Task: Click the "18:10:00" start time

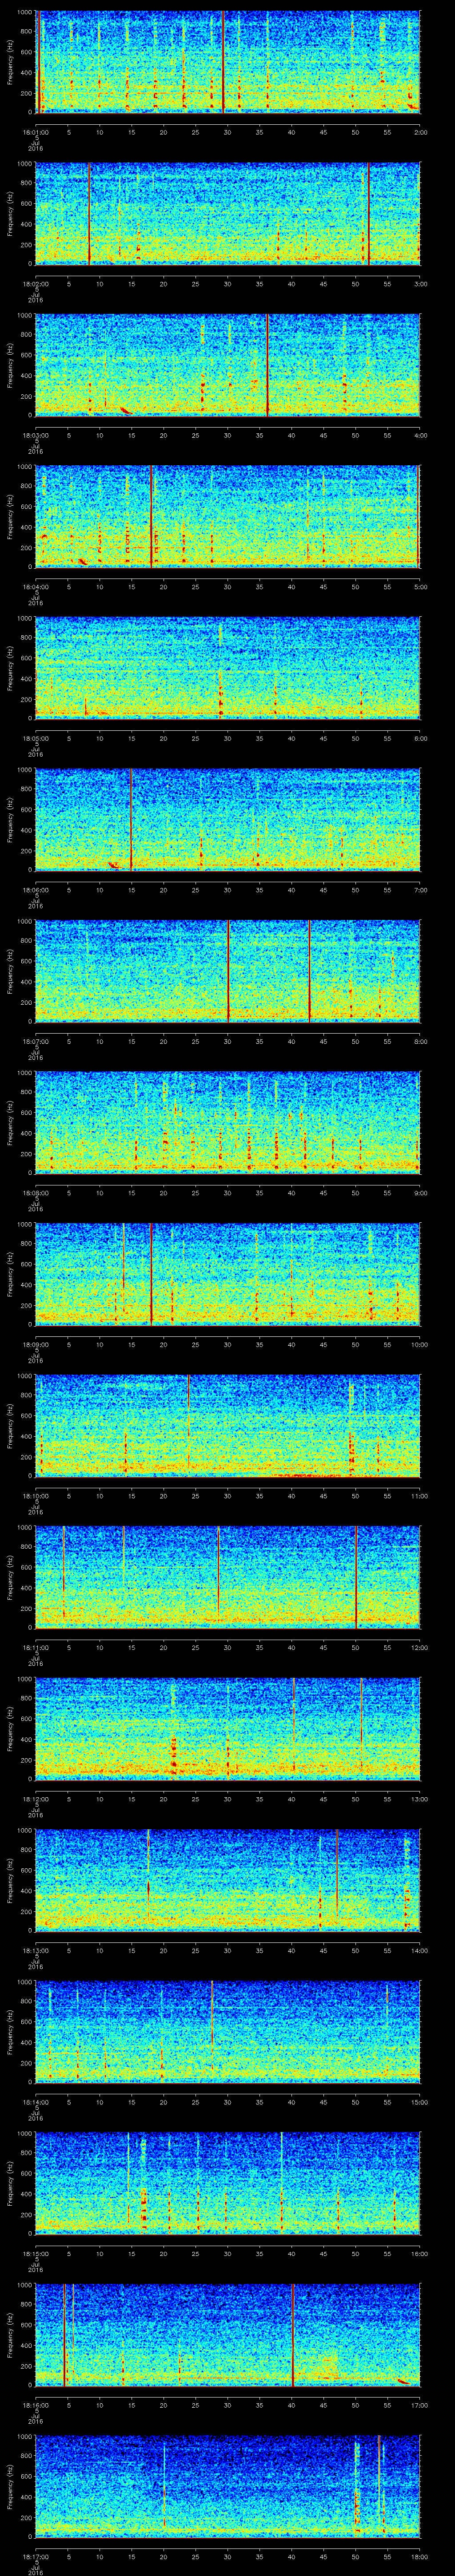Action: coord(36,1496)
